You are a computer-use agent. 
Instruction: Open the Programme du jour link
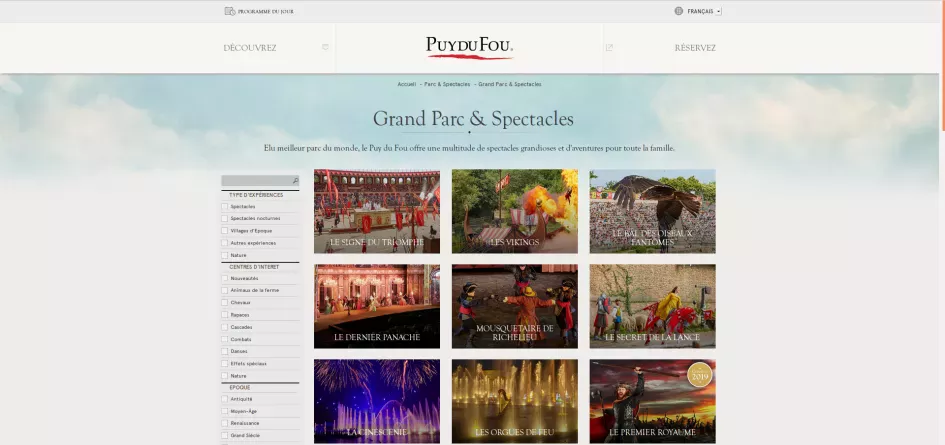[266, 11]
